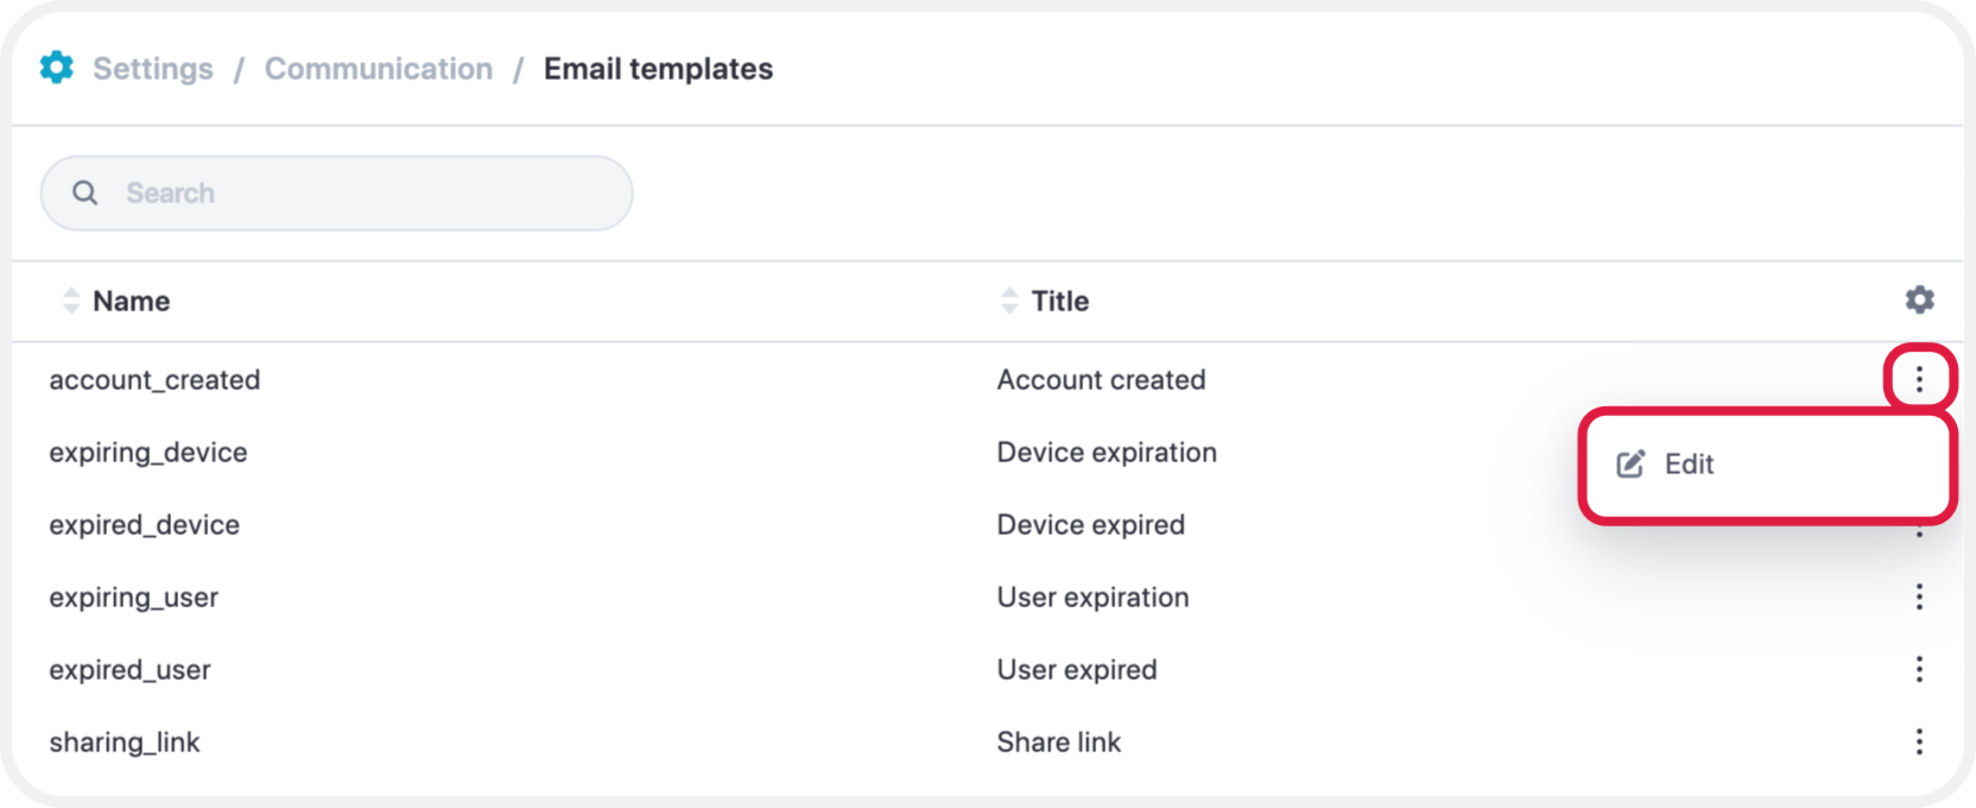Click the blue Settings gear icon in breadcrumb
Image resolution: width=1976 pixels, height=808 pixels.
[56, 68]
